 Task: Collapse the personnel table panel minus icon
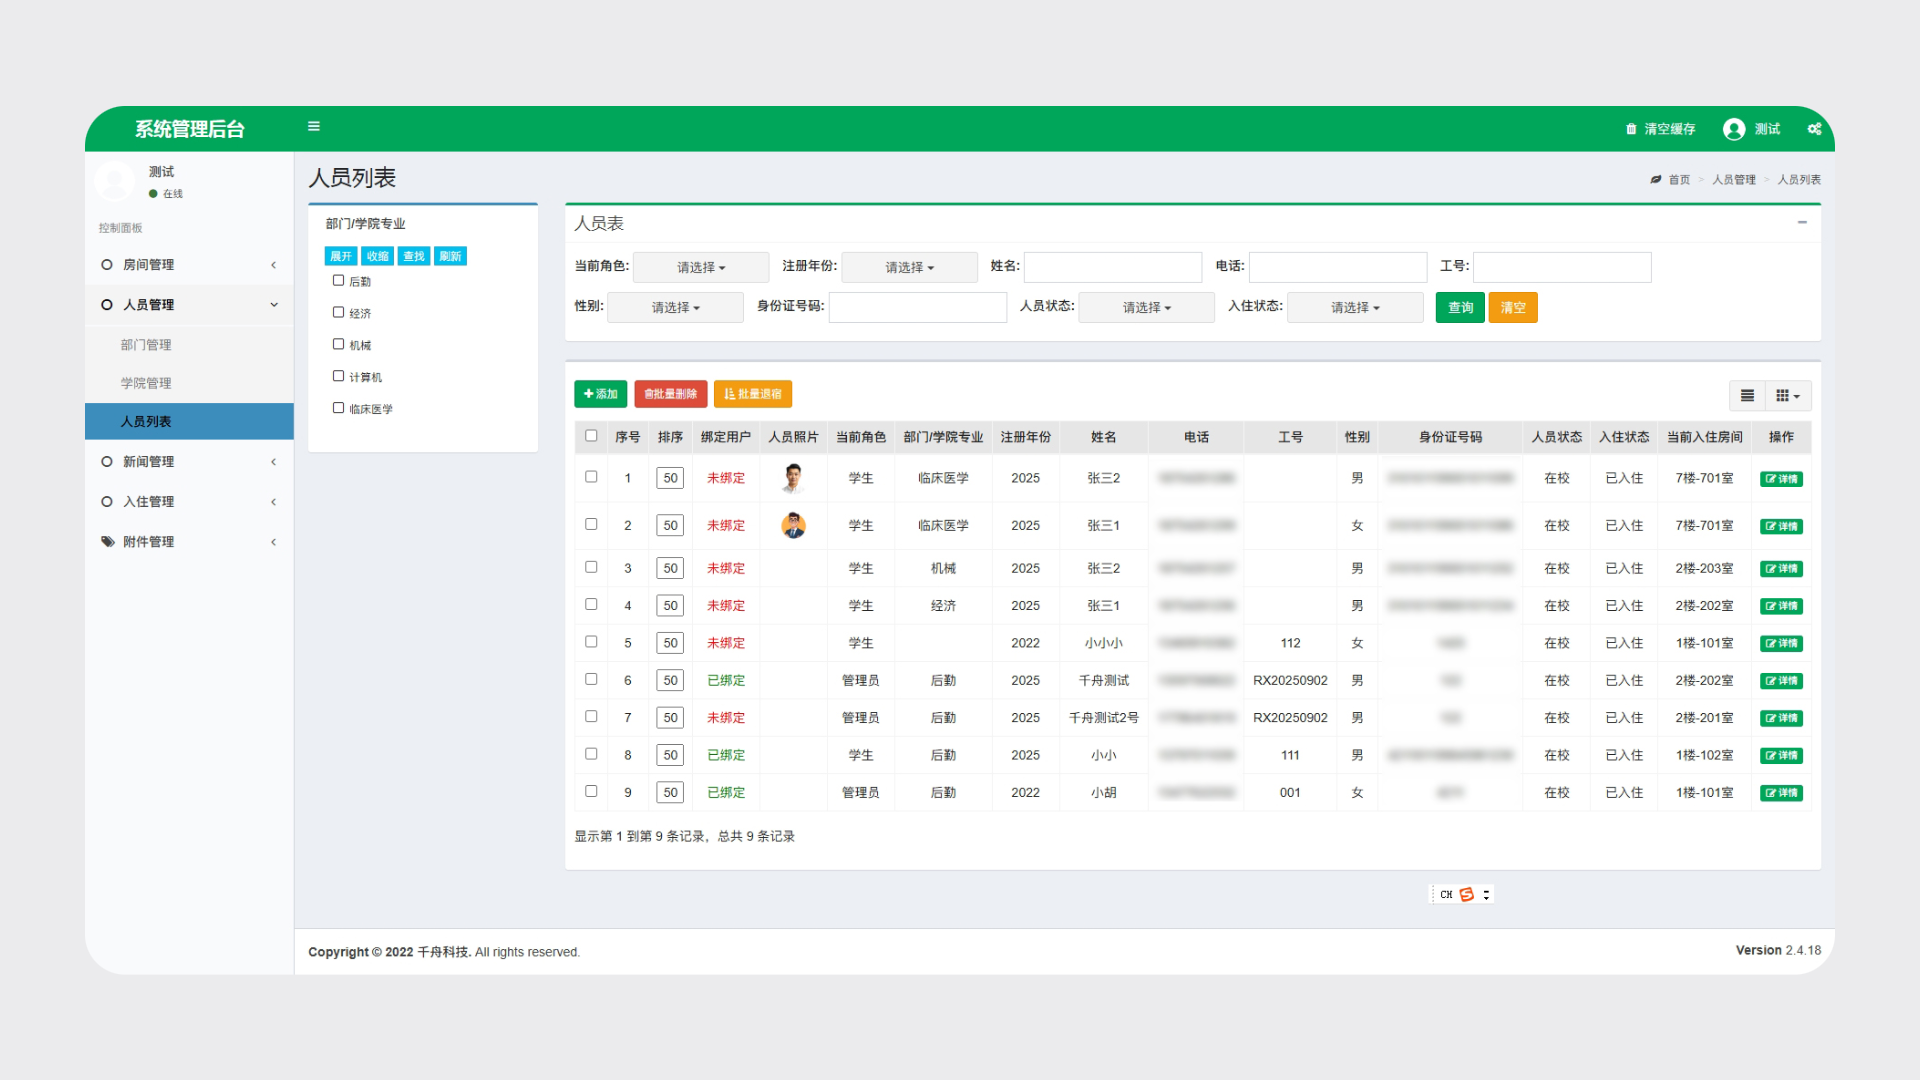[x=1802, y=222]
